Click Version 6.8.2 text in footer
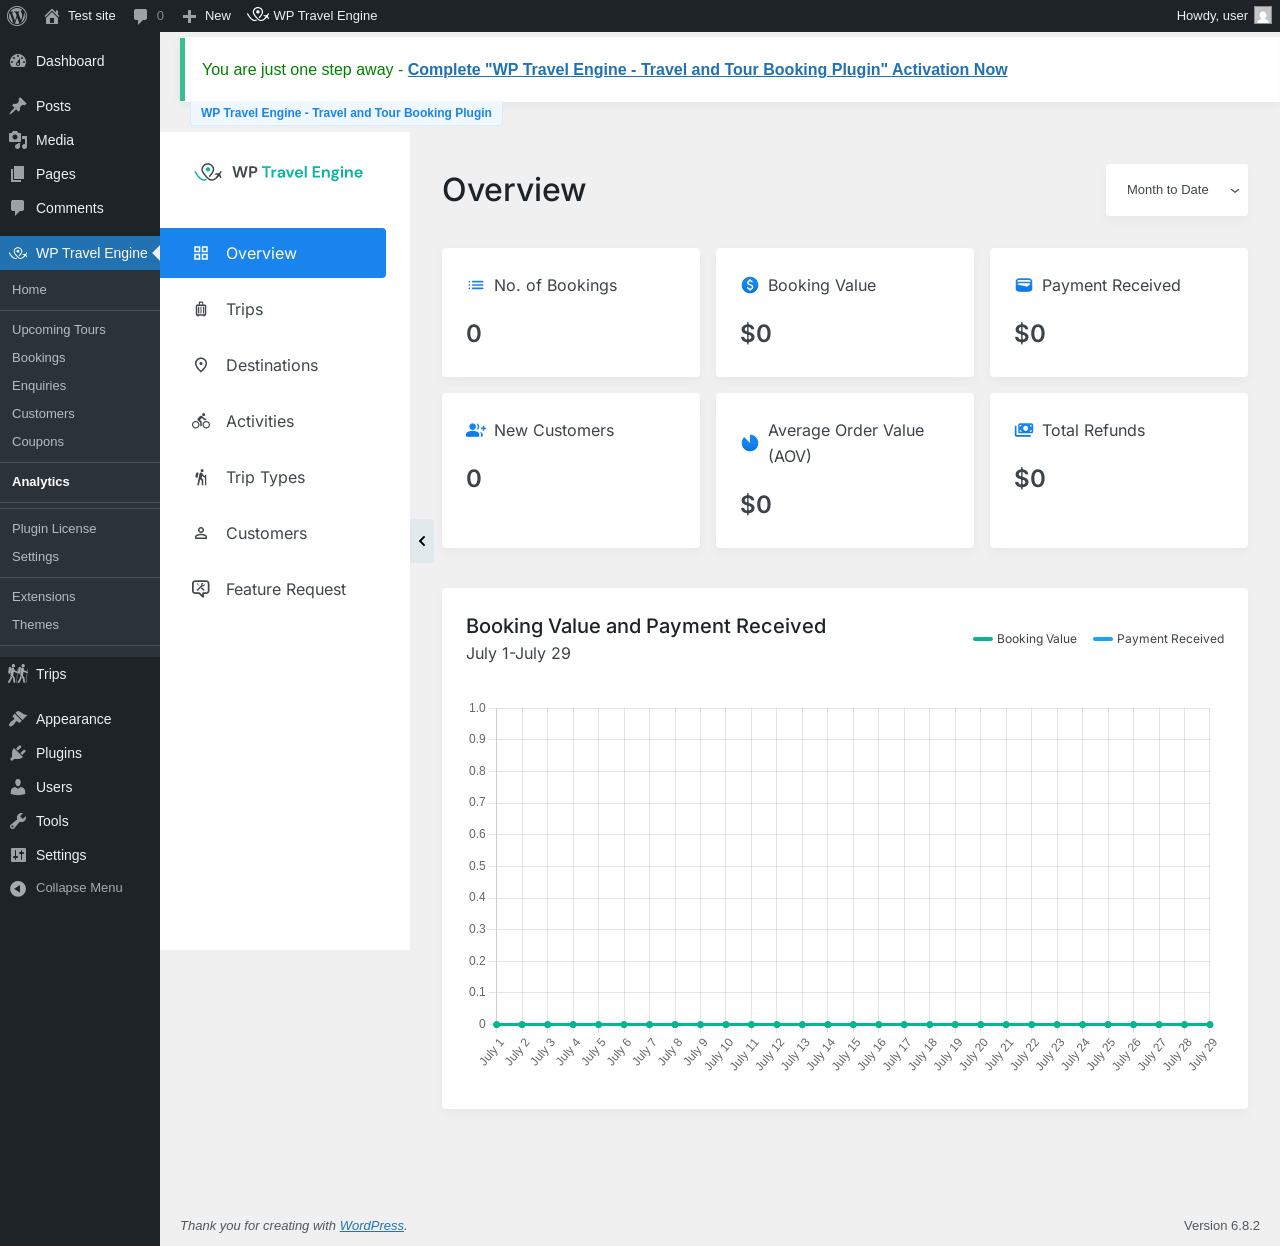Viewport: 1280px width, 1246px height. pyautogui.click(x=1221, y=1225)
